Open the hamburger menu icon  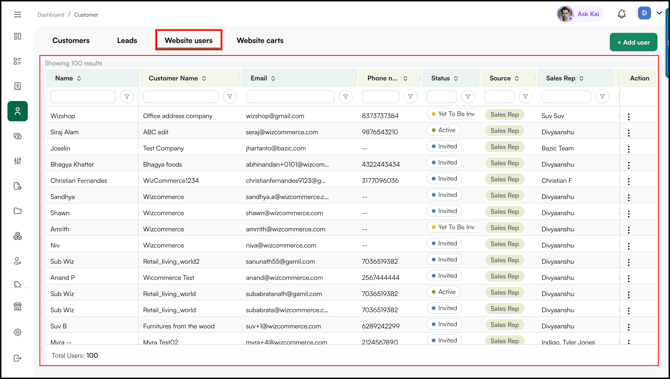18,15
